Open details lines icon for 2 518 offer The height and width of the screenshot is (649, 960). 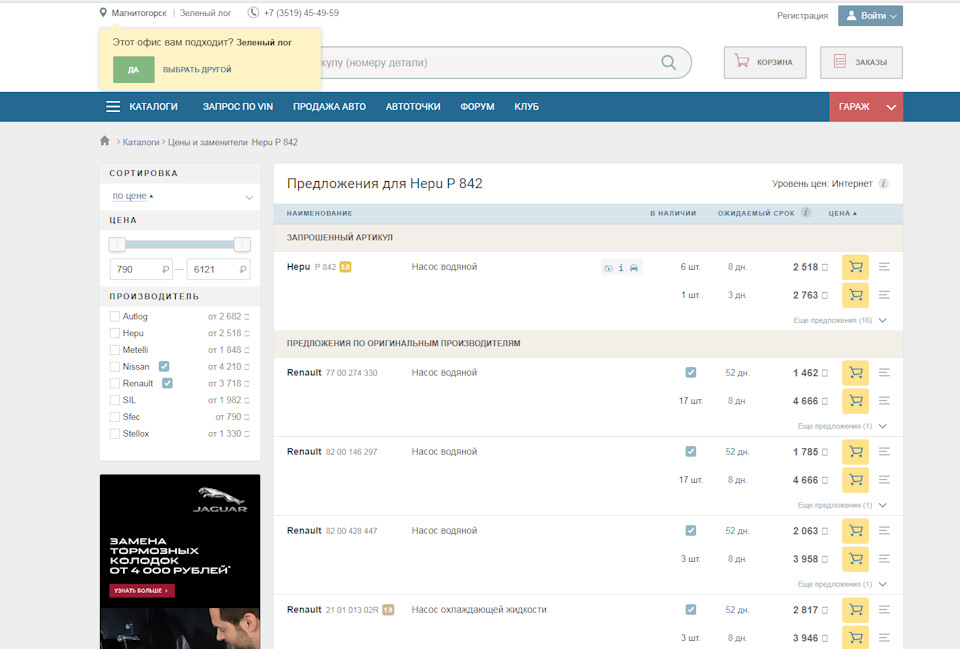(x=884, y=267)
